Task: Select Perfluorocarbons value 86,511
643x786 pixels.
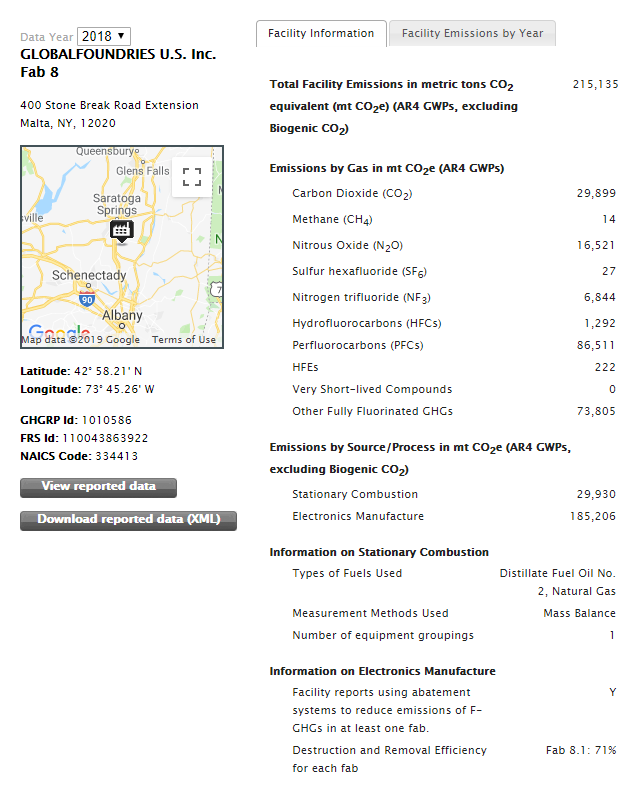Action: (x=596, y=345)
